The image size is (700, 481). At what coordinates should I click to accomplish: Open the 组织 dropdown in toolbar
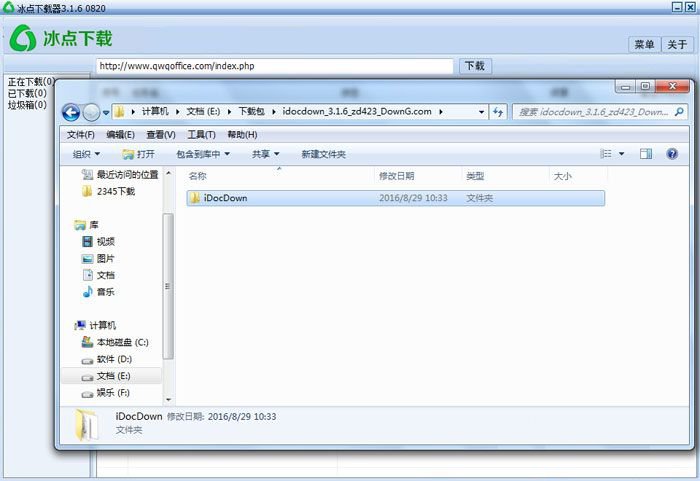86,154
